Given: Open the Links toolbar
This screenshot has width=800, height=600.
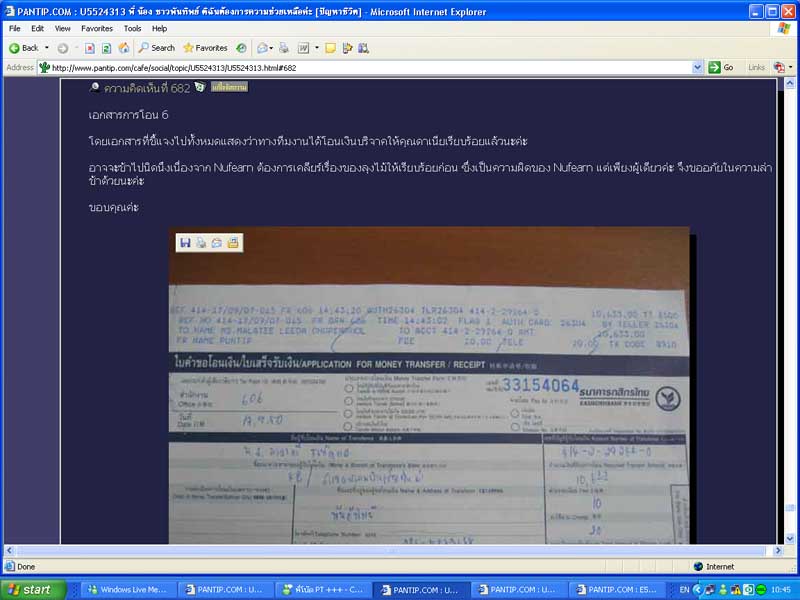Looking at the screenshot, I should pos(756,67).
